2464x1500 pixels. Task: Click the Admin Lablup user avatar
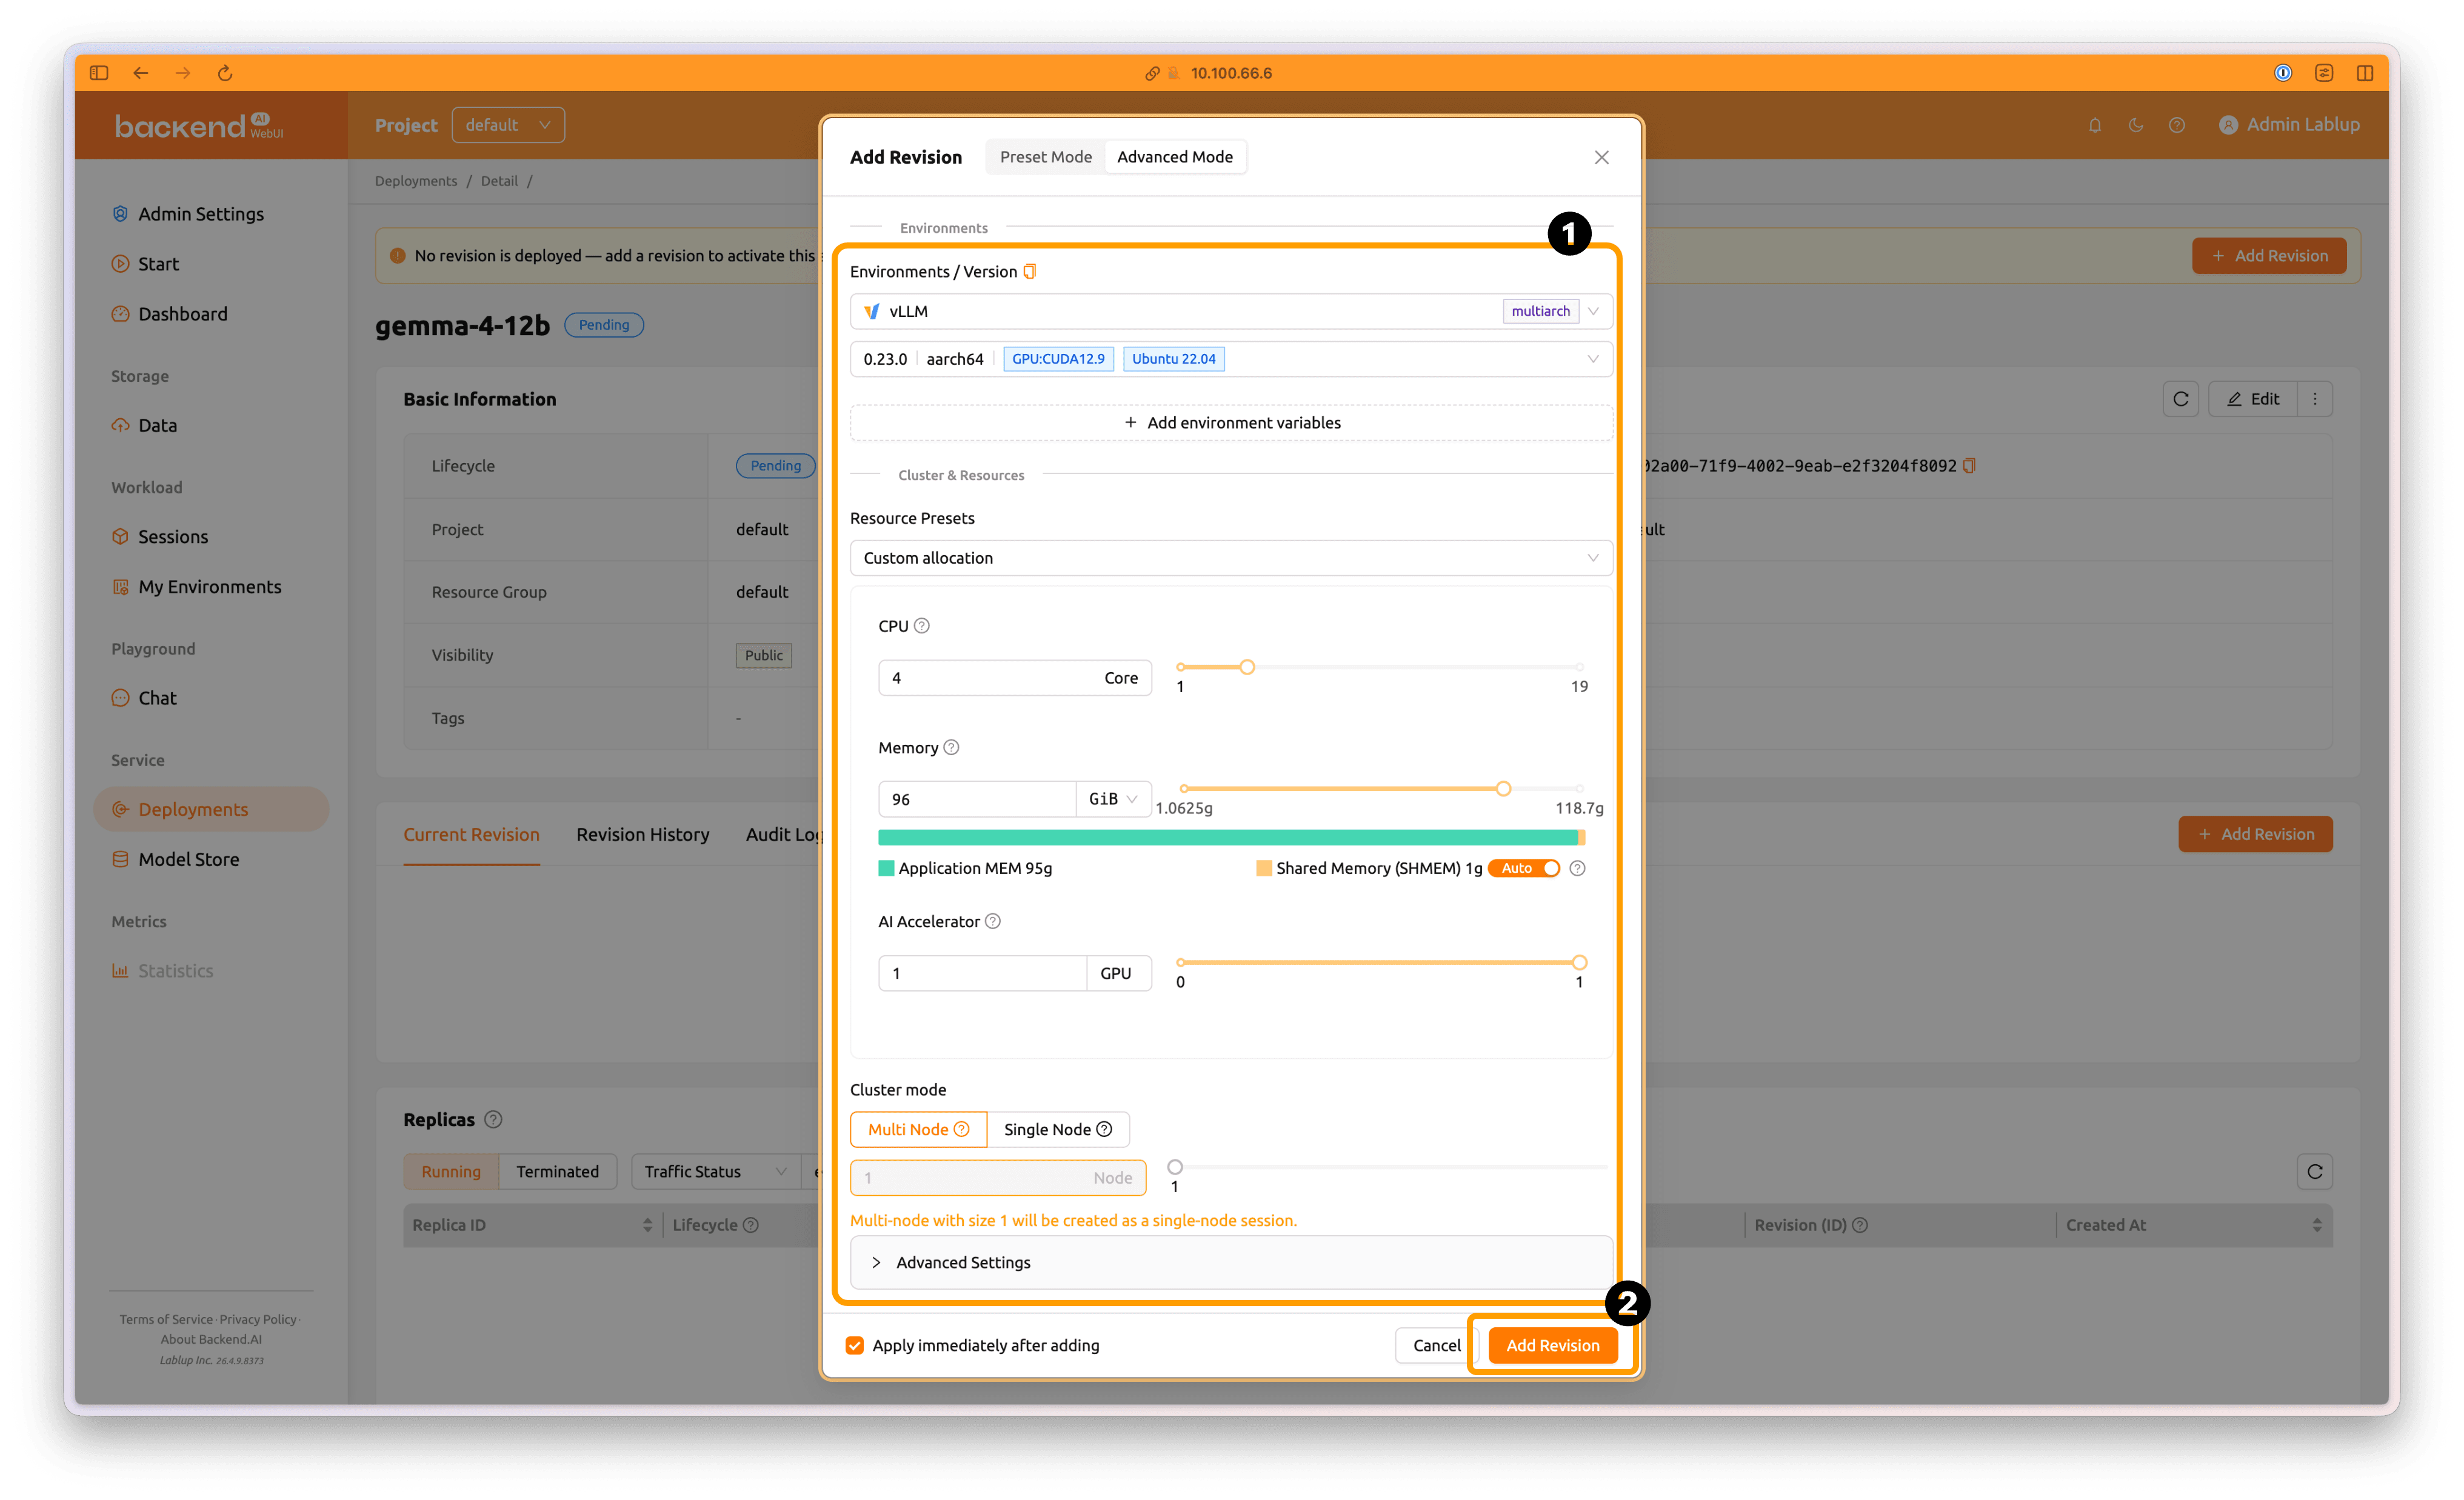coord(2228,125)
